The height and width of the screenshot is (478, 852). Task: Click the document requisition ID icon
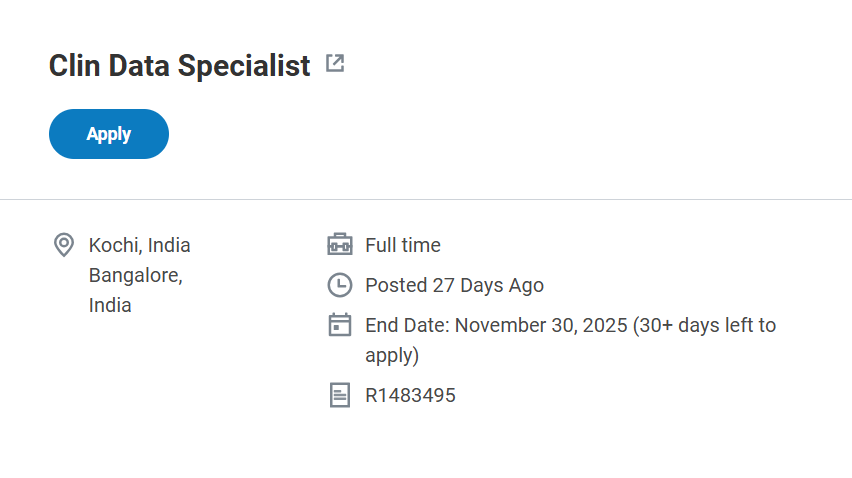point(340,395)
